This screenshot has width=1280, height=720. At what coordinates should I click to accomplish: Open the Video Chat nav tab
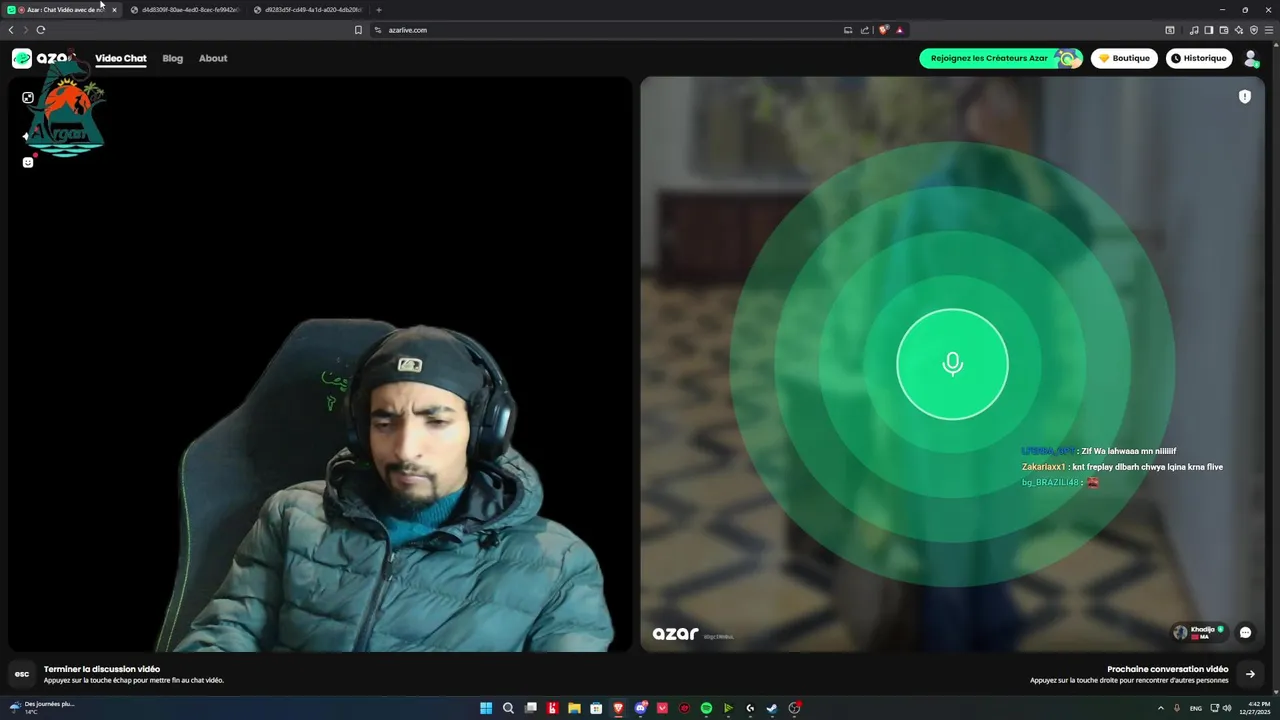coord(121,58)
